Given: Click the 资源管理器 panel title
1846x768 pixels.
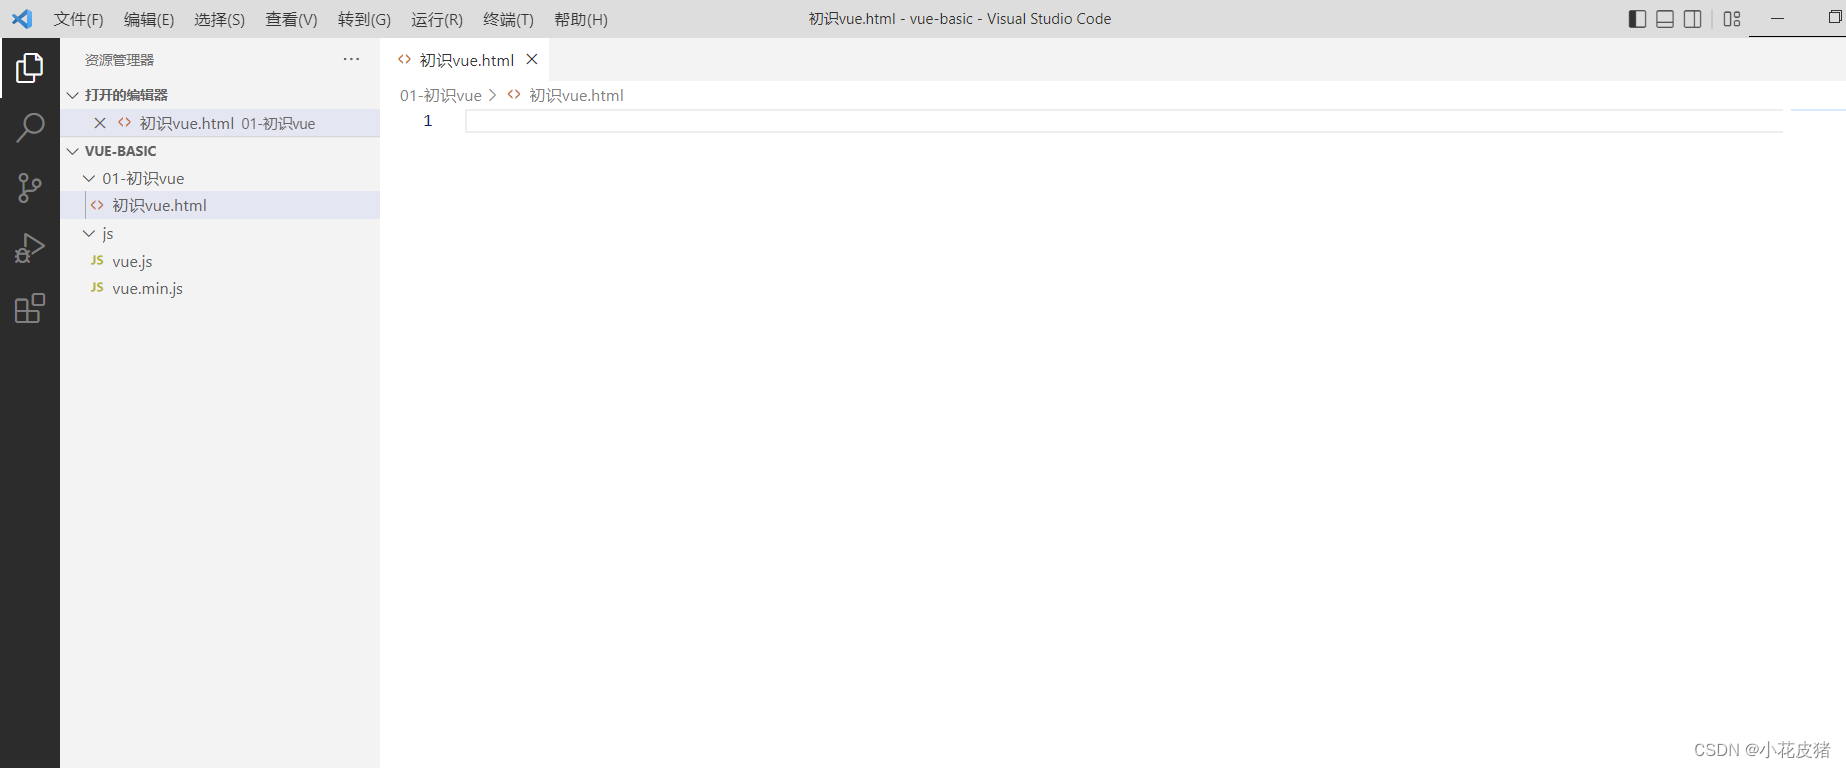Looking at the screenshot, I should [119, 60].
